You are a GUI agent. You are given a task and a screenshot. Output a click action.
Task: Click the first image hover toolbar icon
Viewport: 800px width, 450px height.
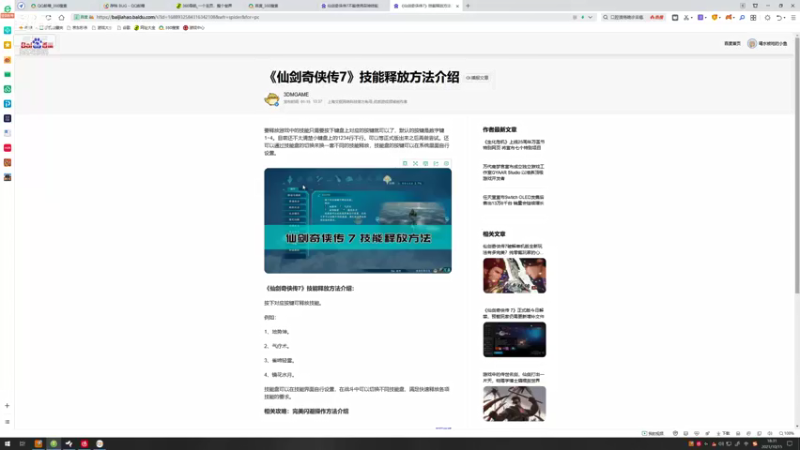[405, 163]
